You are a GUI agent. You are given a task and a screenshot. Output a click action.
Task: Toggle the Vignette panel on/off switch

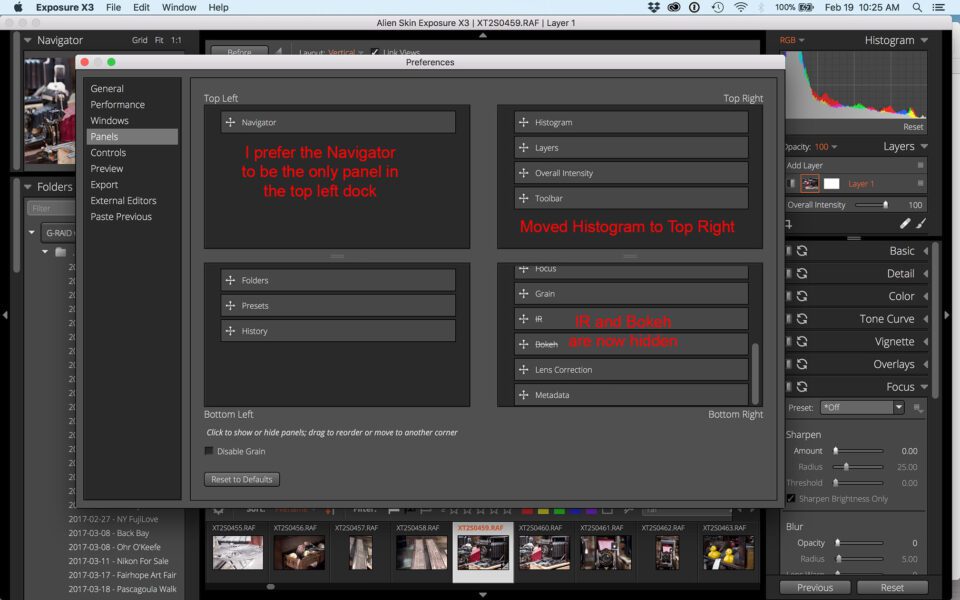(789, 342)
